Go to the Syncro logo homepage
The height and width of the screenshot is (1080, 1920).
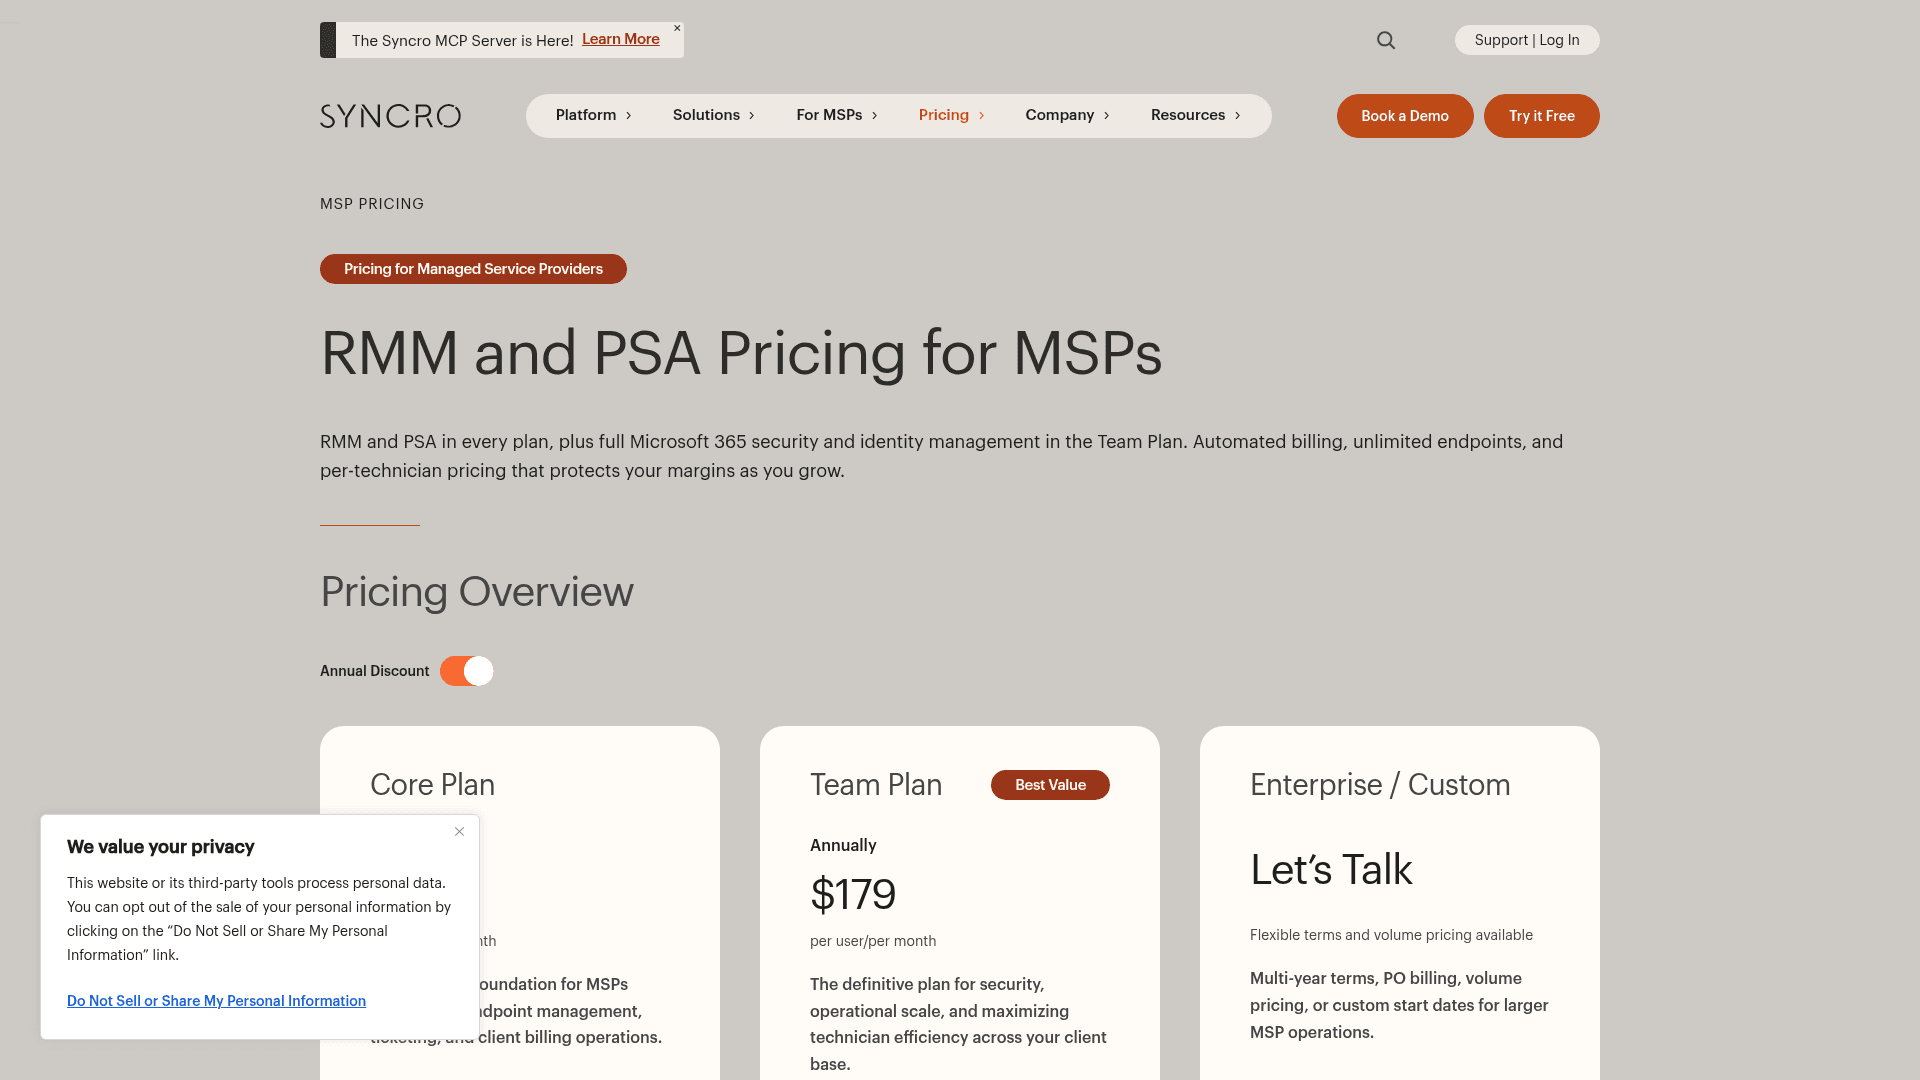(390, 116)
